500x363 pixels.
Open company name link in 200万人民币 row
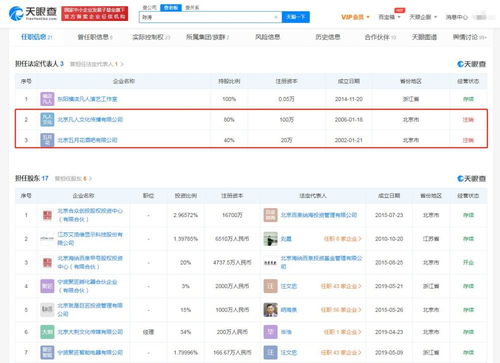click(x=90, y=332)
